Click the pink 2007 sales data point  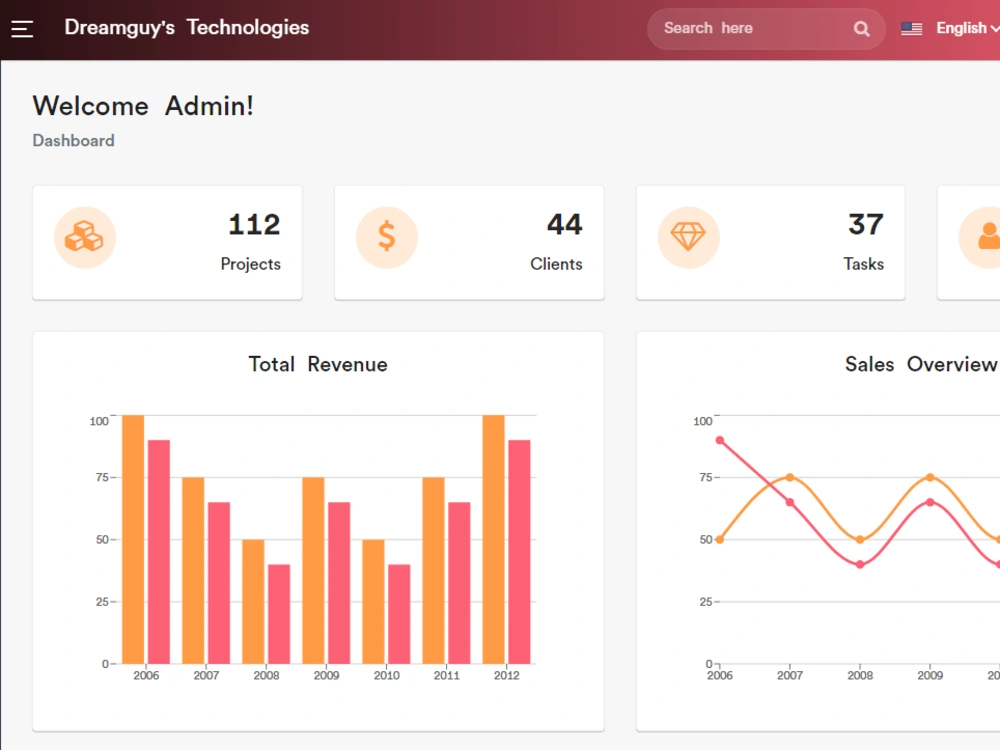point(790,503)
